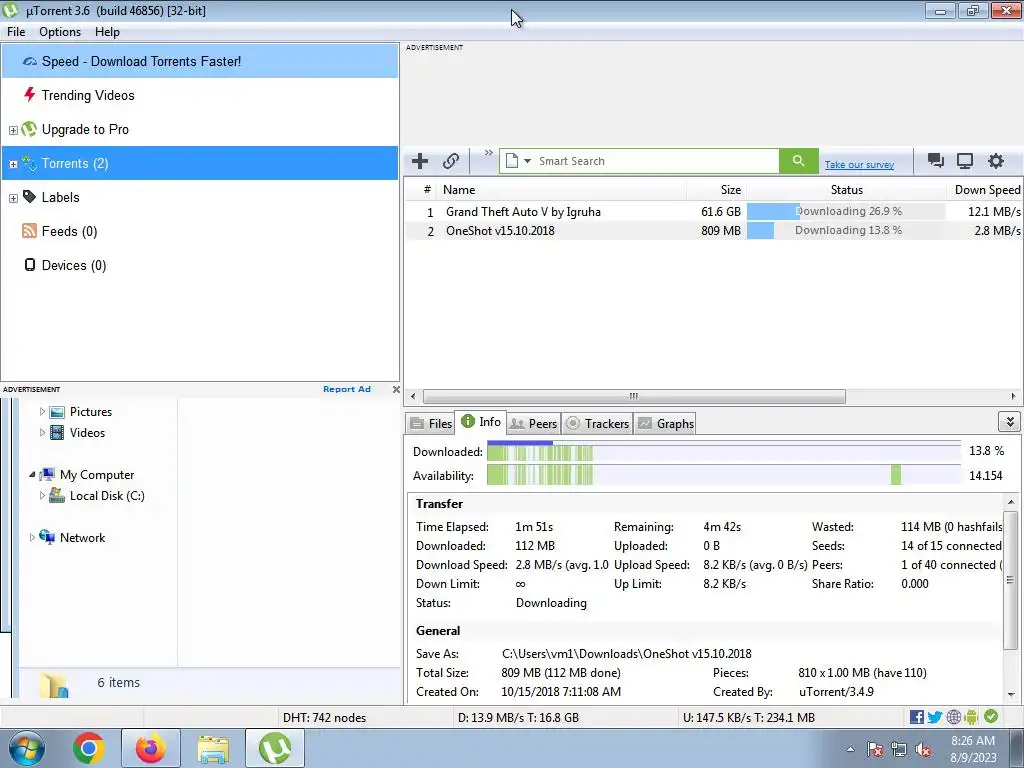Click the torrent list horizontal scrollbar
Viewport: 1024px width, 768px height.
pos(633,396)
